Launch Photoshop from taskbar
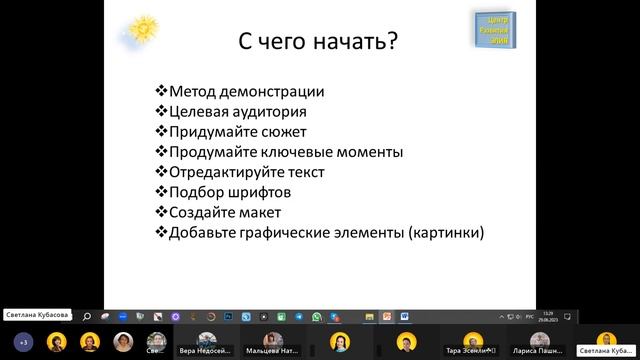Viewport: 640px width, 360px height. pos(228,317)
